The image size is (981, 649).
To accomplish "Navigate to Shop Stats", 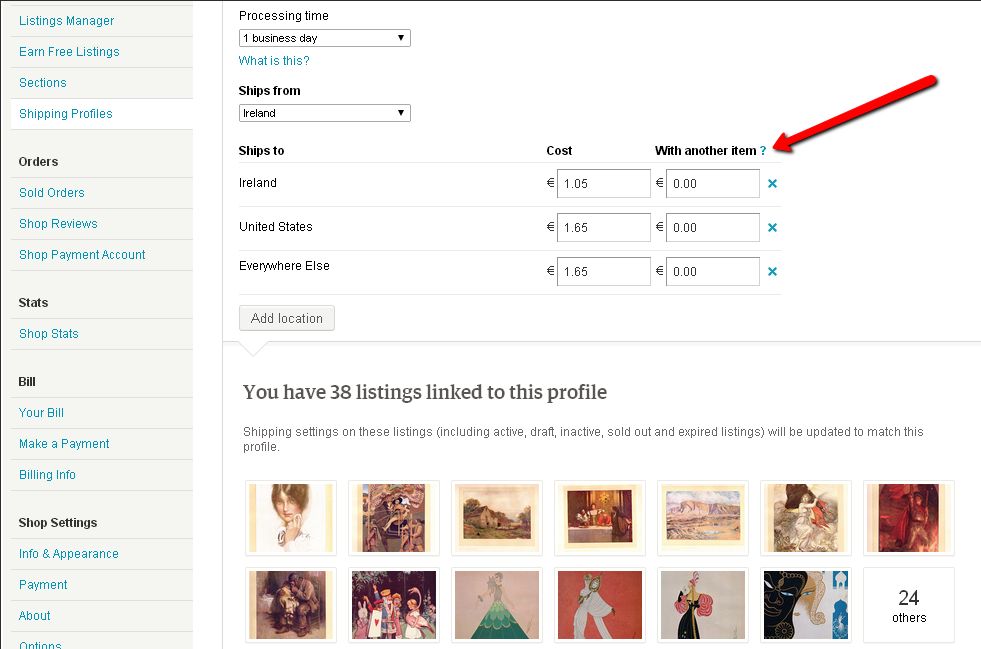I will pyautogui.click(x=49, y=334).
